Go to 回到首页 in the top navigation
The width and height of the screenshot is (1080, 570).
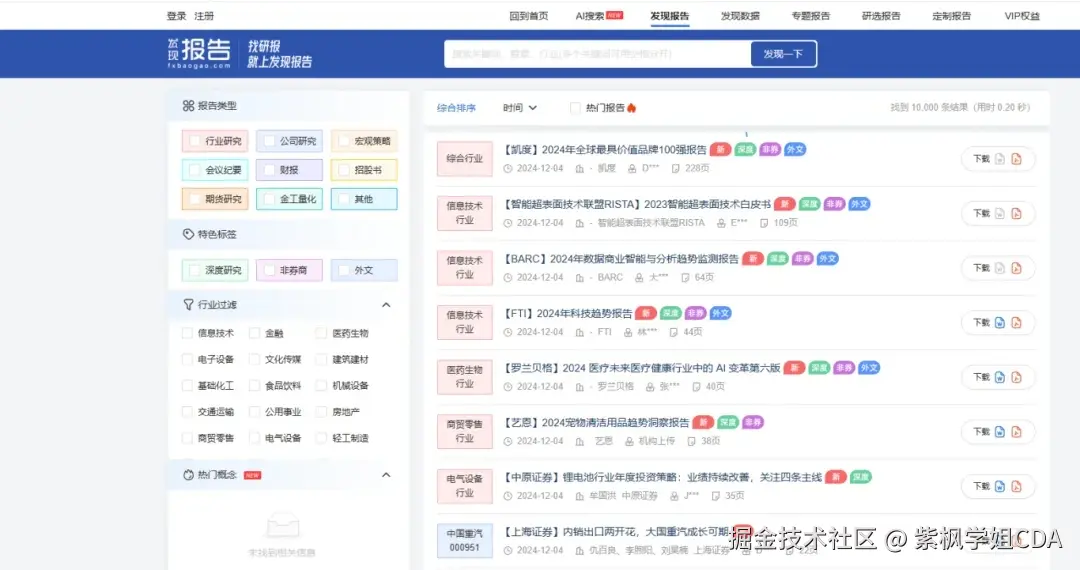coord(529,16)
